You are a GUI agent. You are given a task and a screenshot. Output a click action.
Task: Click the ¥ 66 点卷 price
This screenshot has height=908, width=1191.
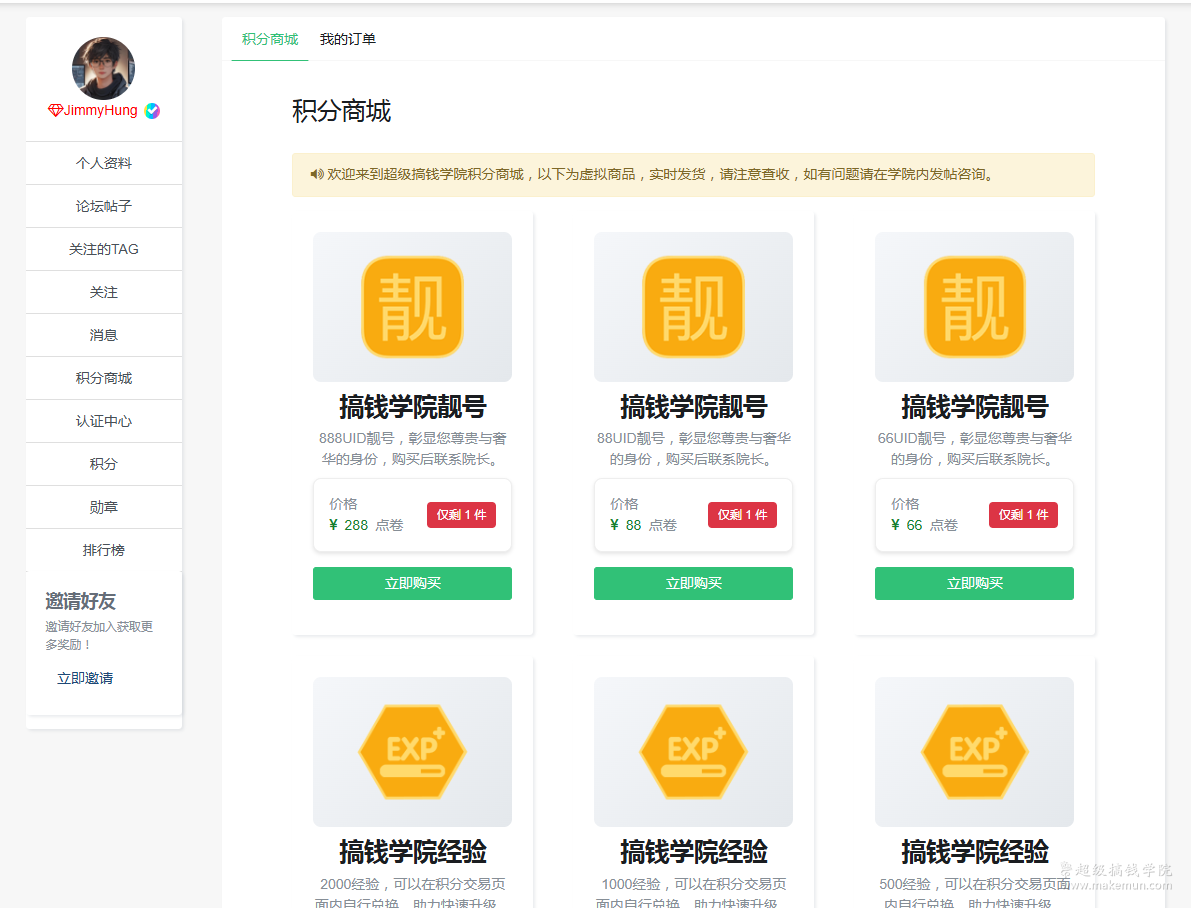click(x=924, y=525)
